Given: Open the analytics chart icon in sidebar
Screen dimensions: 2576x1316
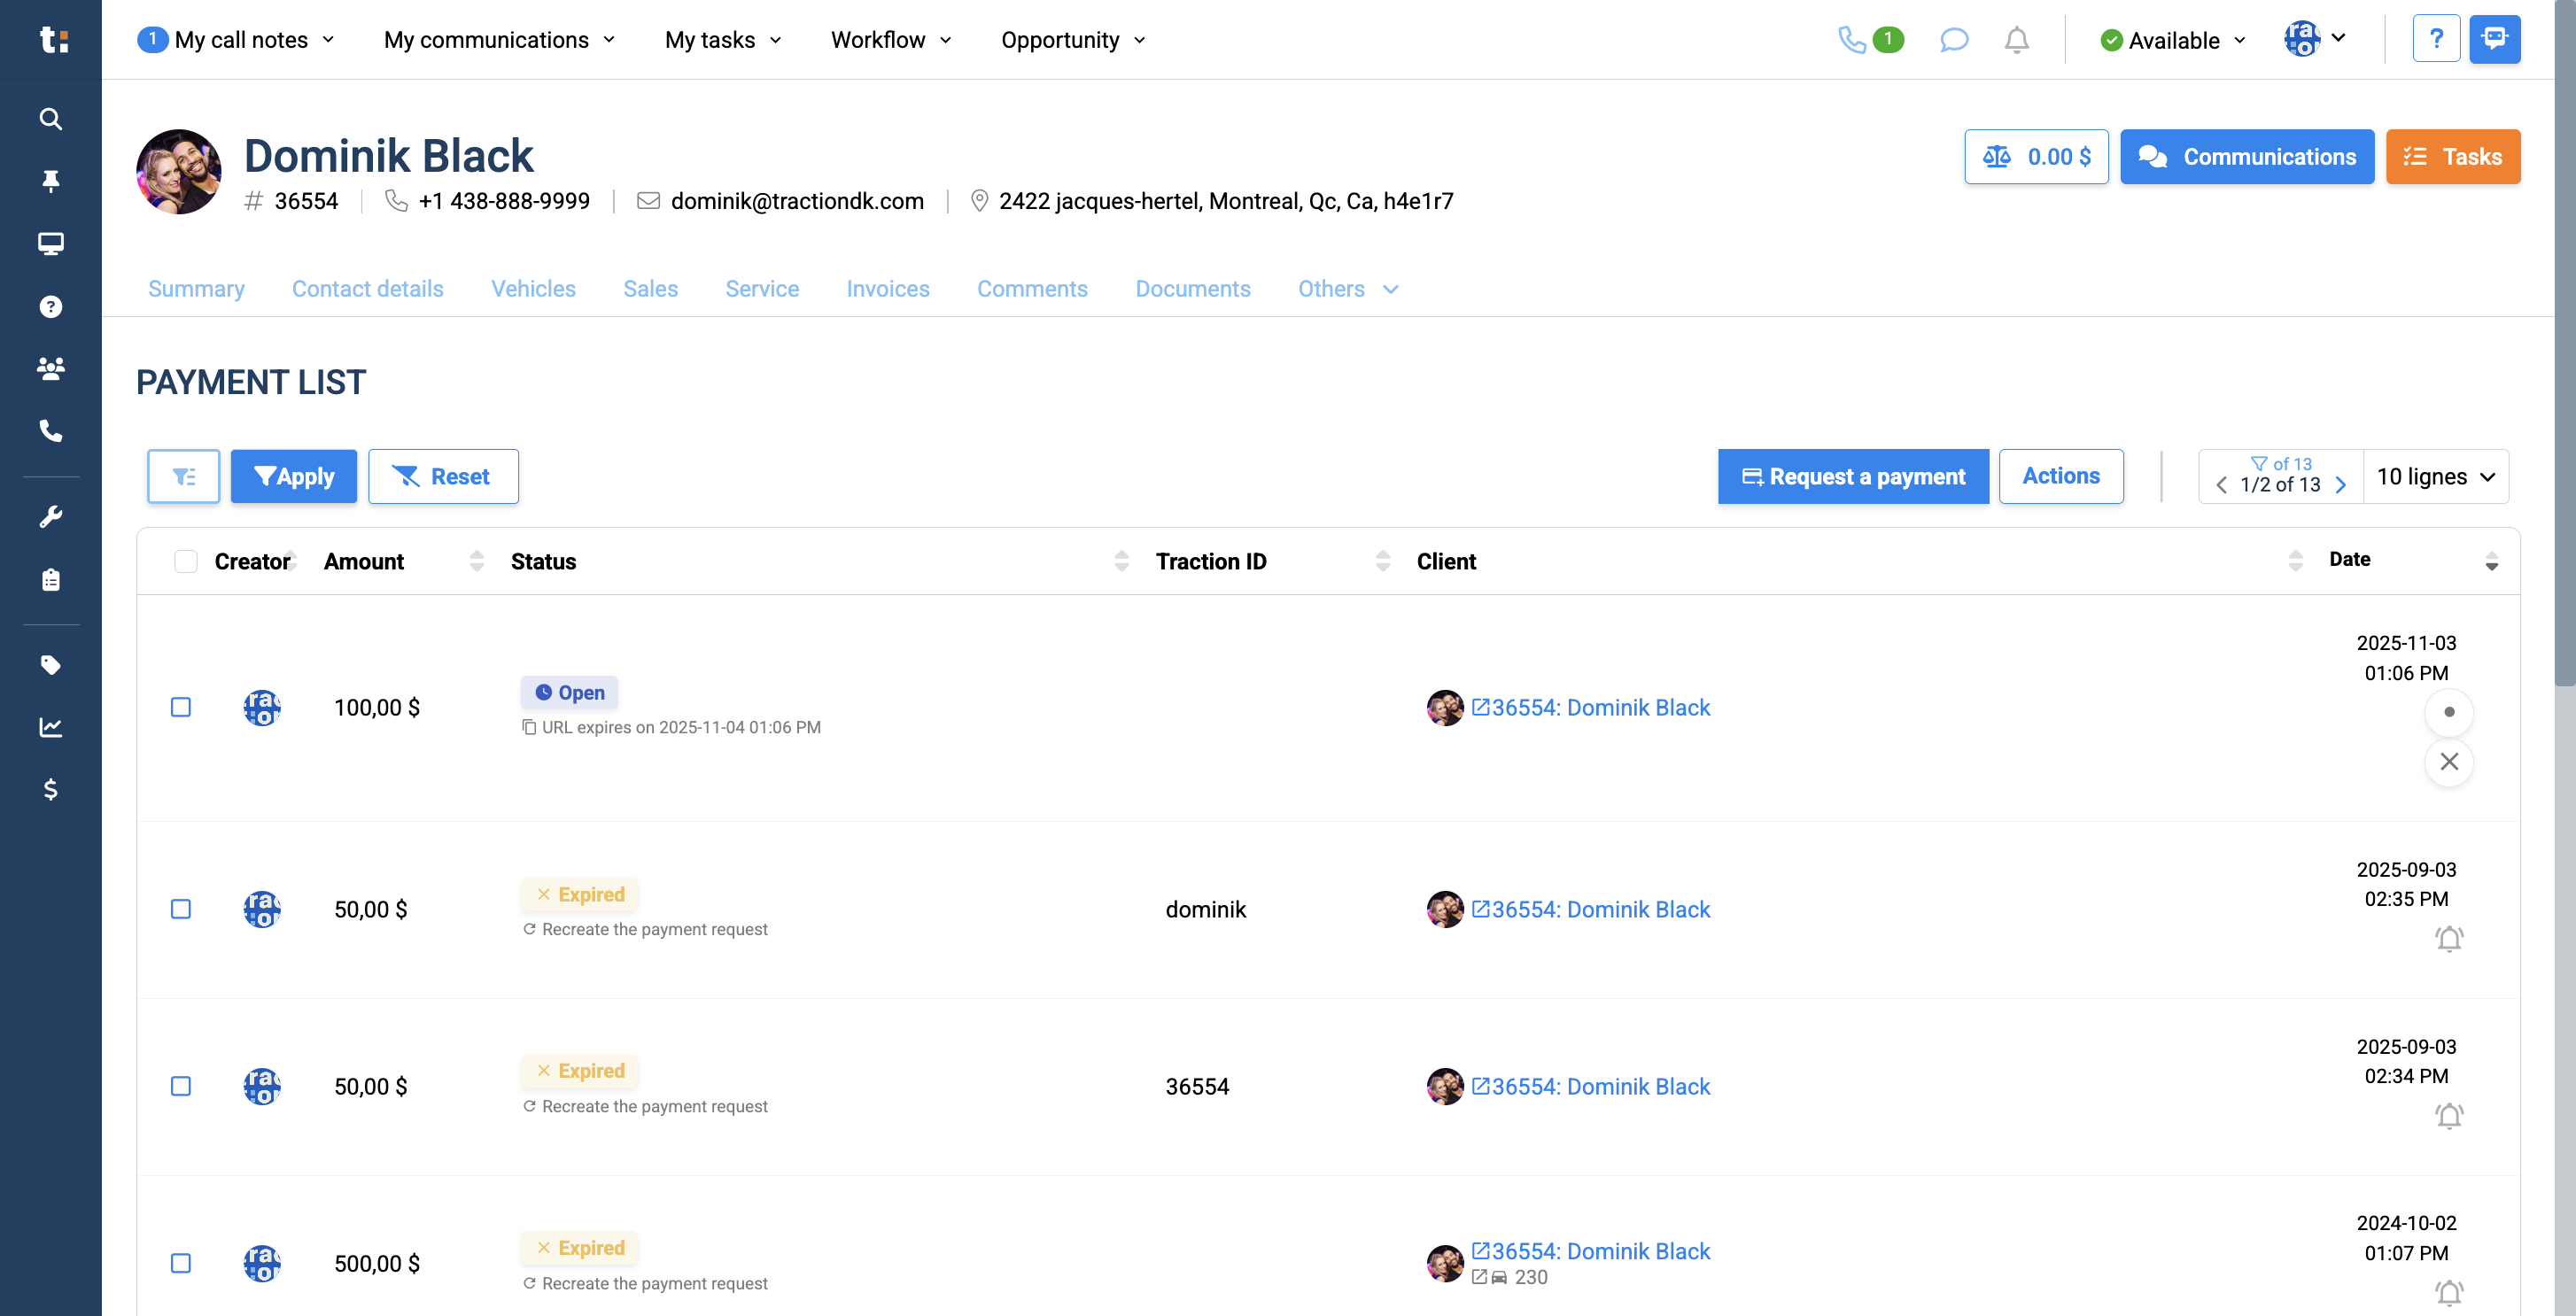Looking at the screenshot, I should (x=50, y=727).
